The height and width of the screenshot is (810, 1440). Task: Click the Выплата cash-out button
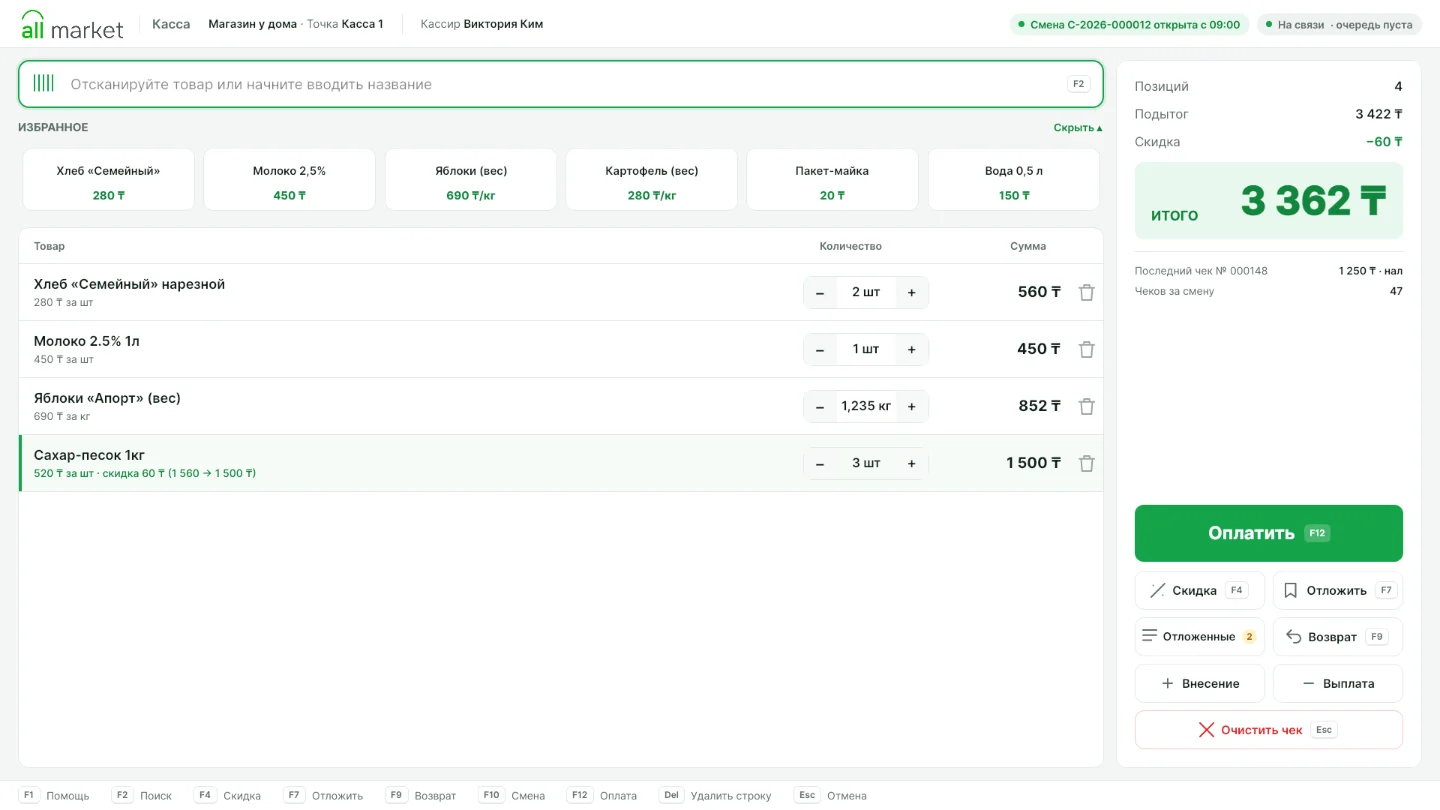(1338, 684)
